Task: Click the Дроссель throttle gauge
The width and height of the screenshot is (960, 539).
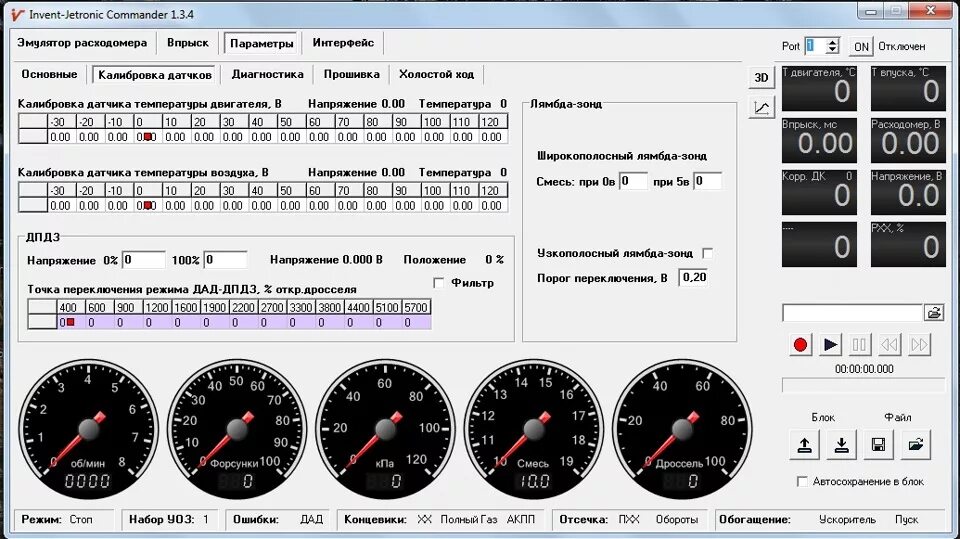Action: (682, 429)
